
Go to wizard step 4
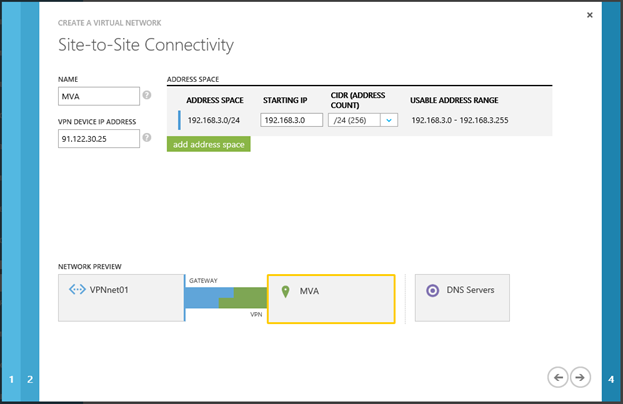(x=610, y=379)
